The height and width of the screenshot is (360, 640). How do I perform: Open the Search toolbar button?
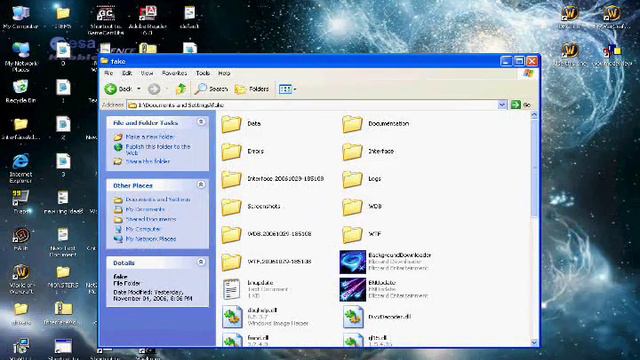coord(211,89)
